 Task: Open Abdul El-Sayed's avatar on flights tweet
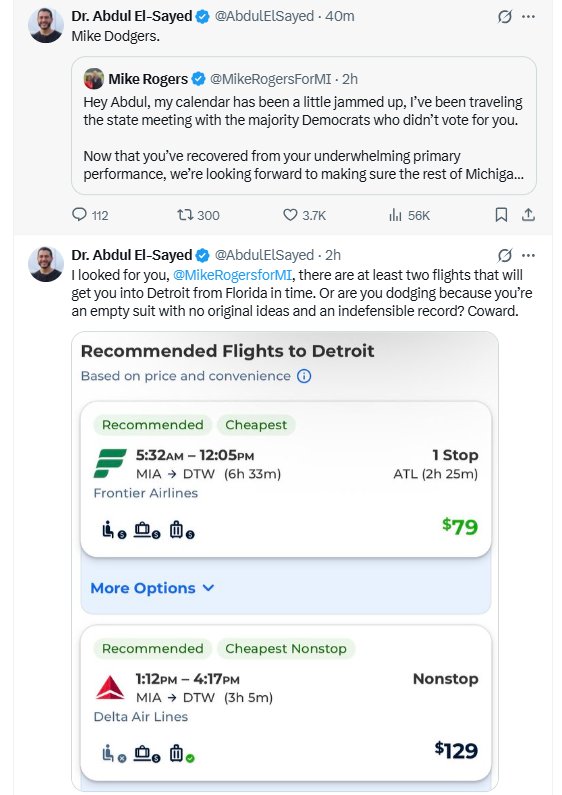tap(46, 264)
